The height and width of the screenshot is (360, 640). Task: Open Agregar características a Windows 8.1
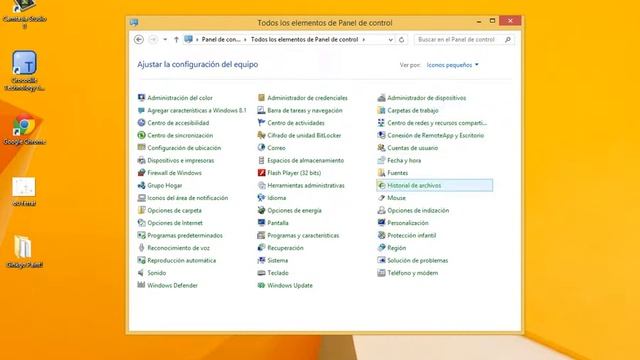(x=197, y=110)
